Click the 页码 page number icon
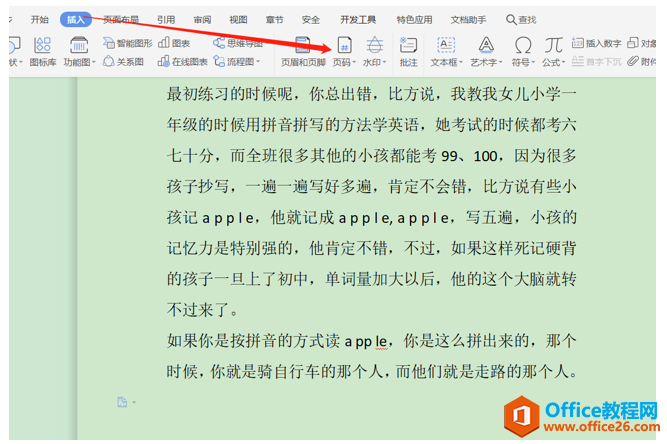This screenshot has width=667, height=444. pos(344,45)
